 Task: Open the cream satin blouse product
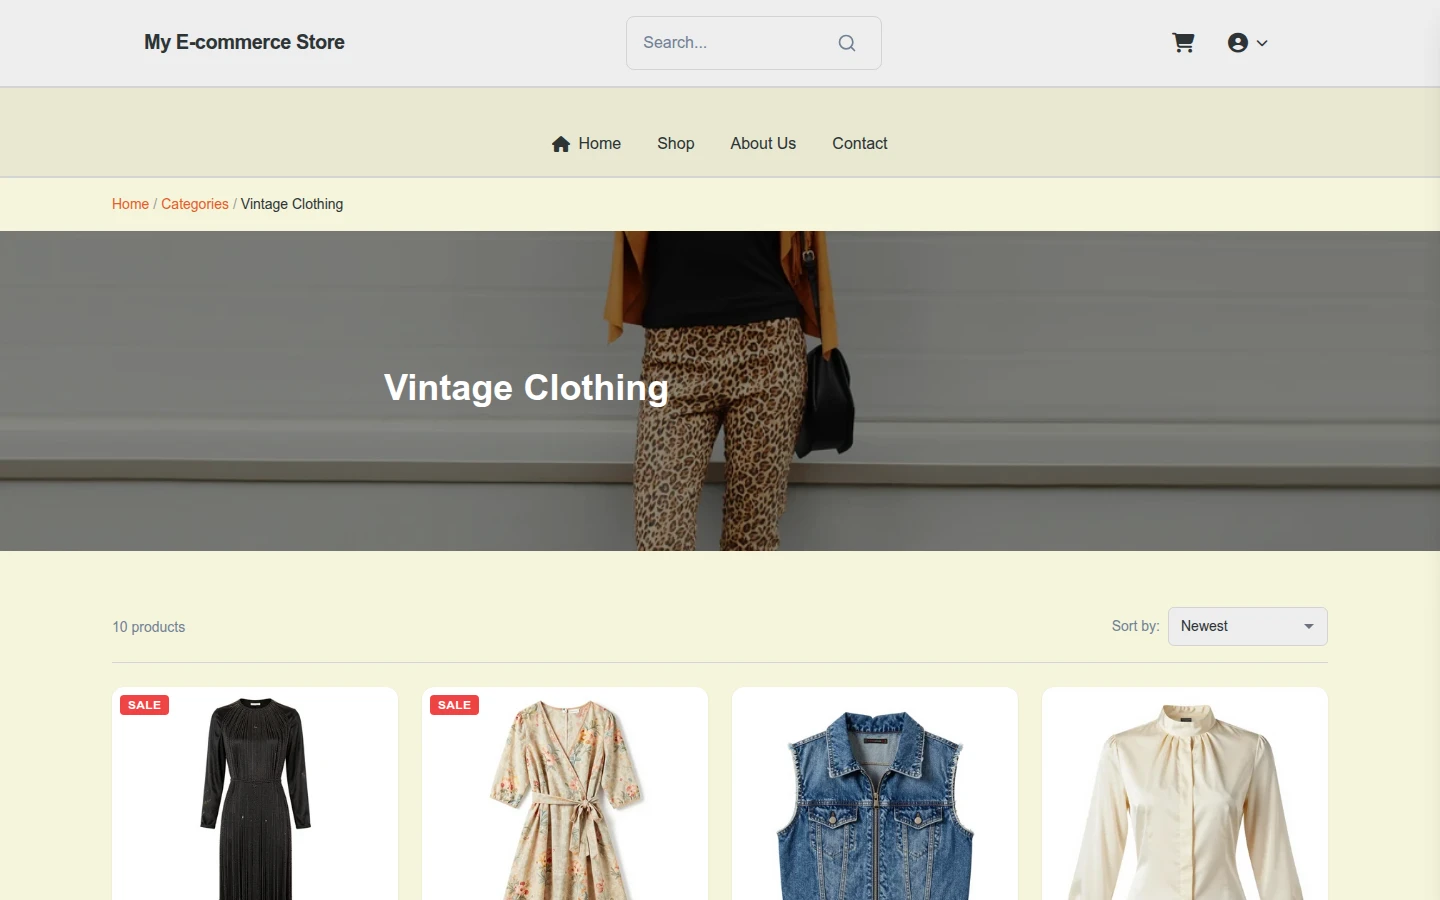point(1185,794)
